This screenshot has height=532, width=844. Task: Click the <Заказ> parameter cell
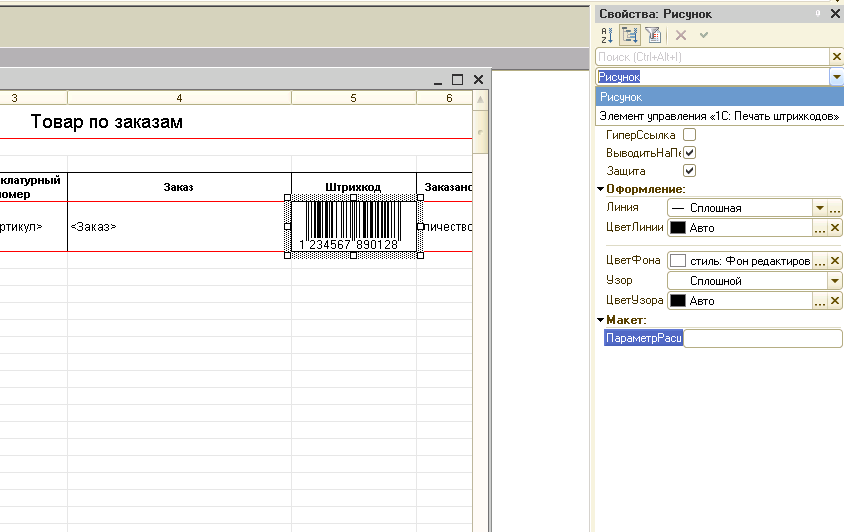point(179,227)
